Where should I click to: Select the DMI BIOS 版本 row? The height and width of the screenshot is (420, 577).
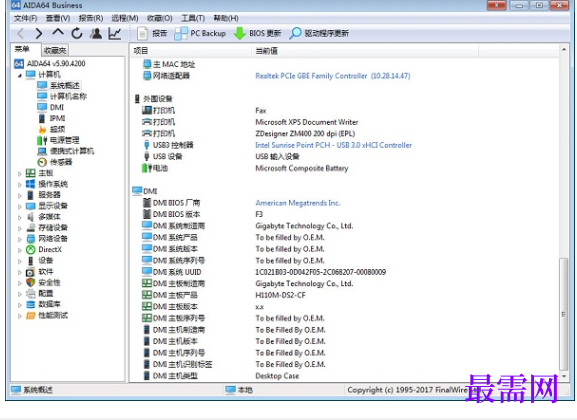pos(344,214)
